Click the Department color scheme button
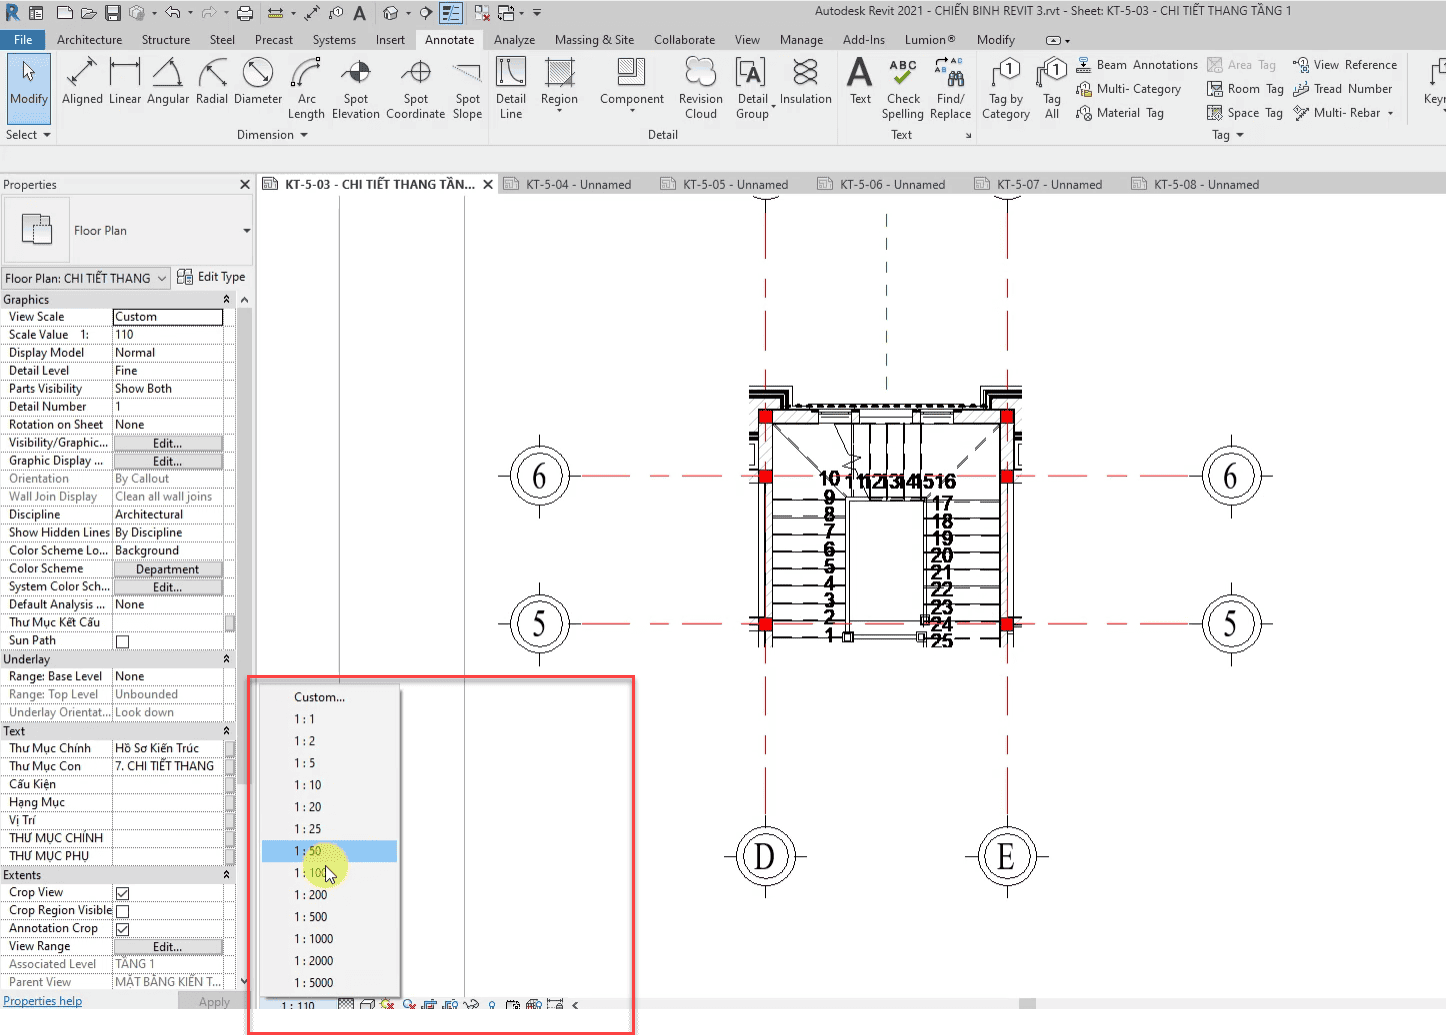 coord(168,569)
